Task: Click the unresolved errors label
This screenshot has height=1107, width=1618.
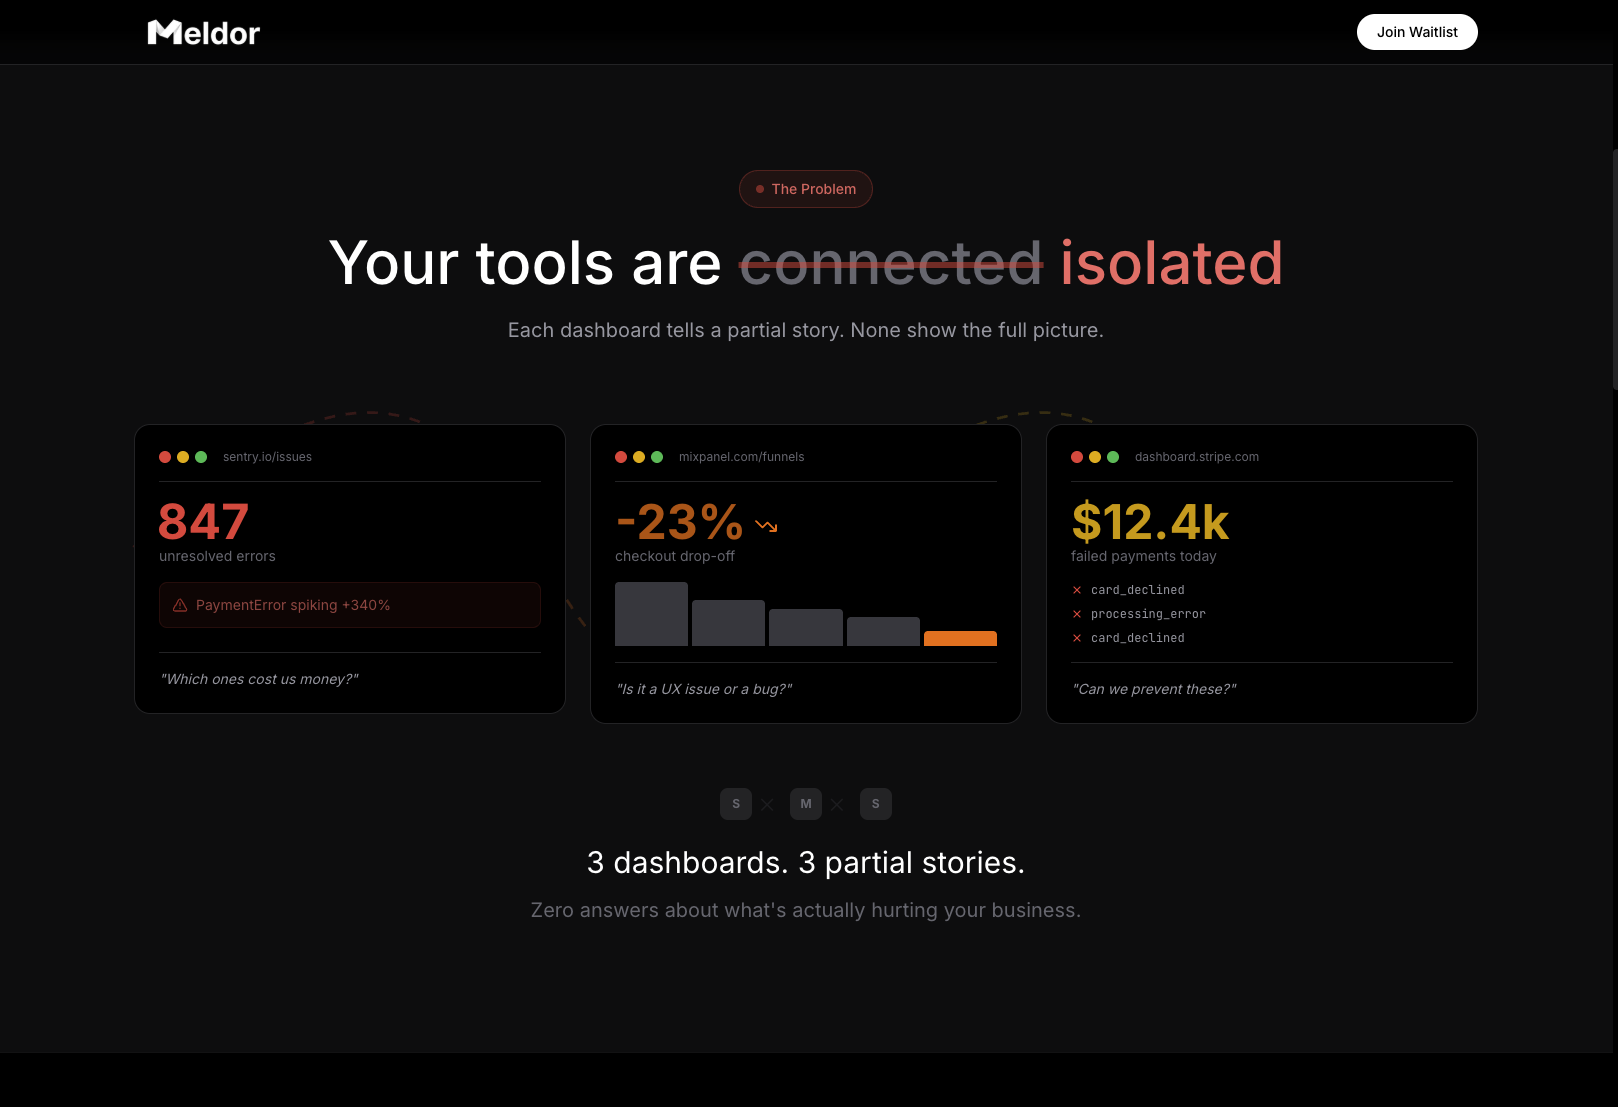Action: 217,556
